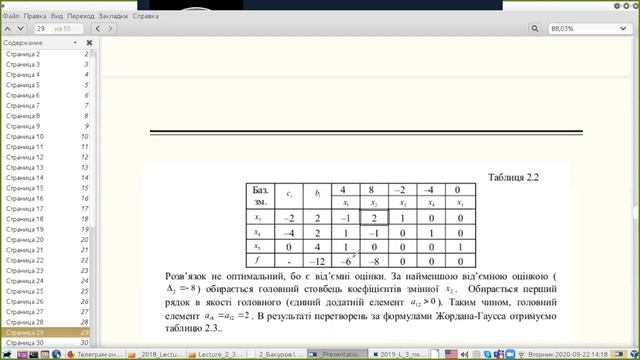The image size is (640, 360).
Task: Open the Wi-Fi network tray icon
Action: click(521, 354)
